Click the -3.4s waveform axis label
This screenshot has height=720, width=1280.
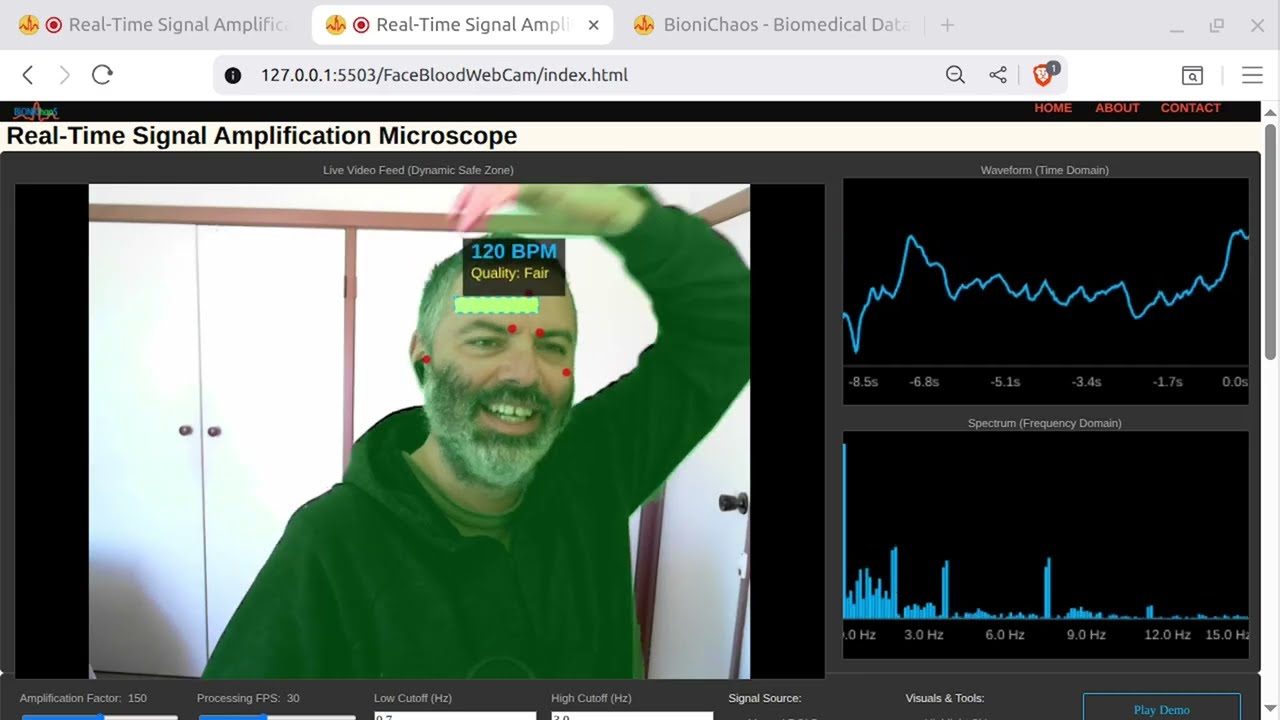[1086, 382]
